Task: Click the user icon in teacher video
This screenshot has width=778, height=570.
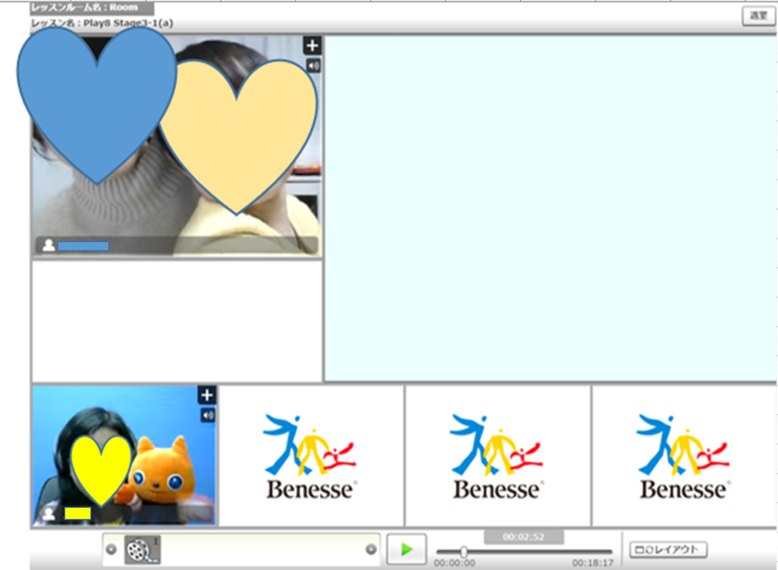Action: [x=49, y=513]
